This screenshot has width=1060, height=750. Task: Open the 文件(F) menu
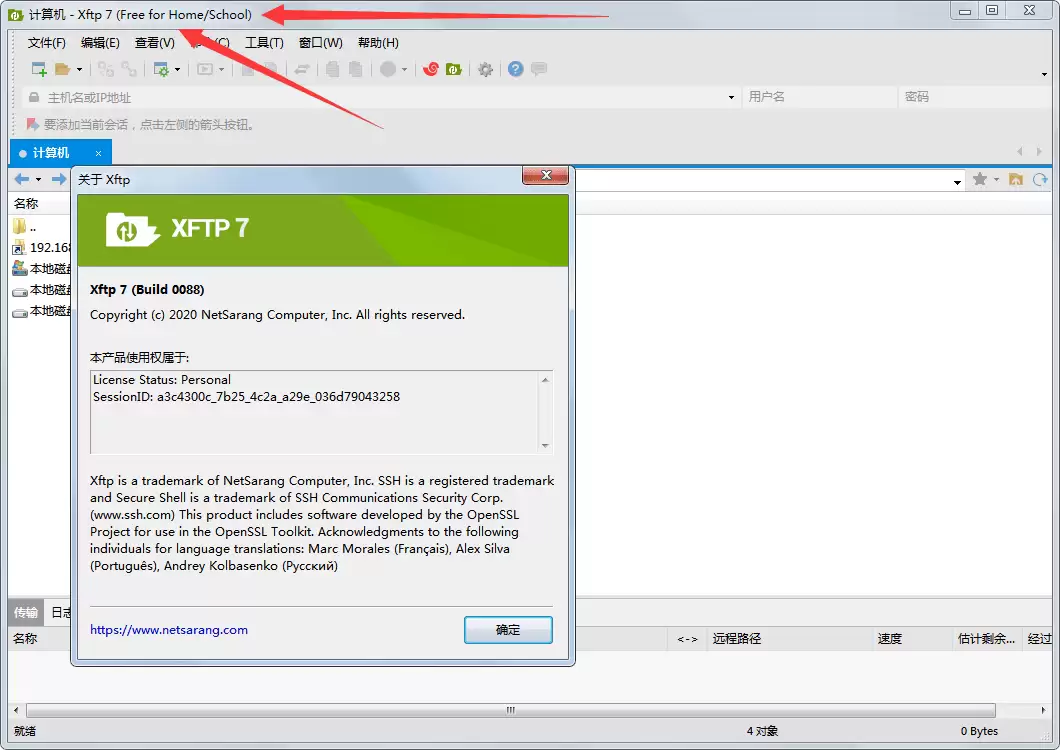(47, 43)
